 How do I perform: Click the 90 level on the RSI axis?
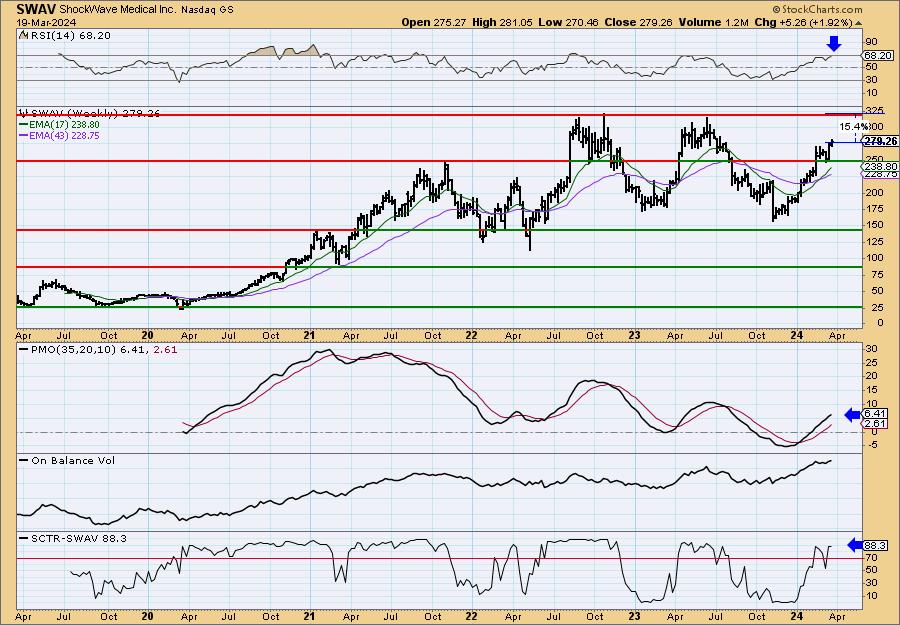point(872,41)
